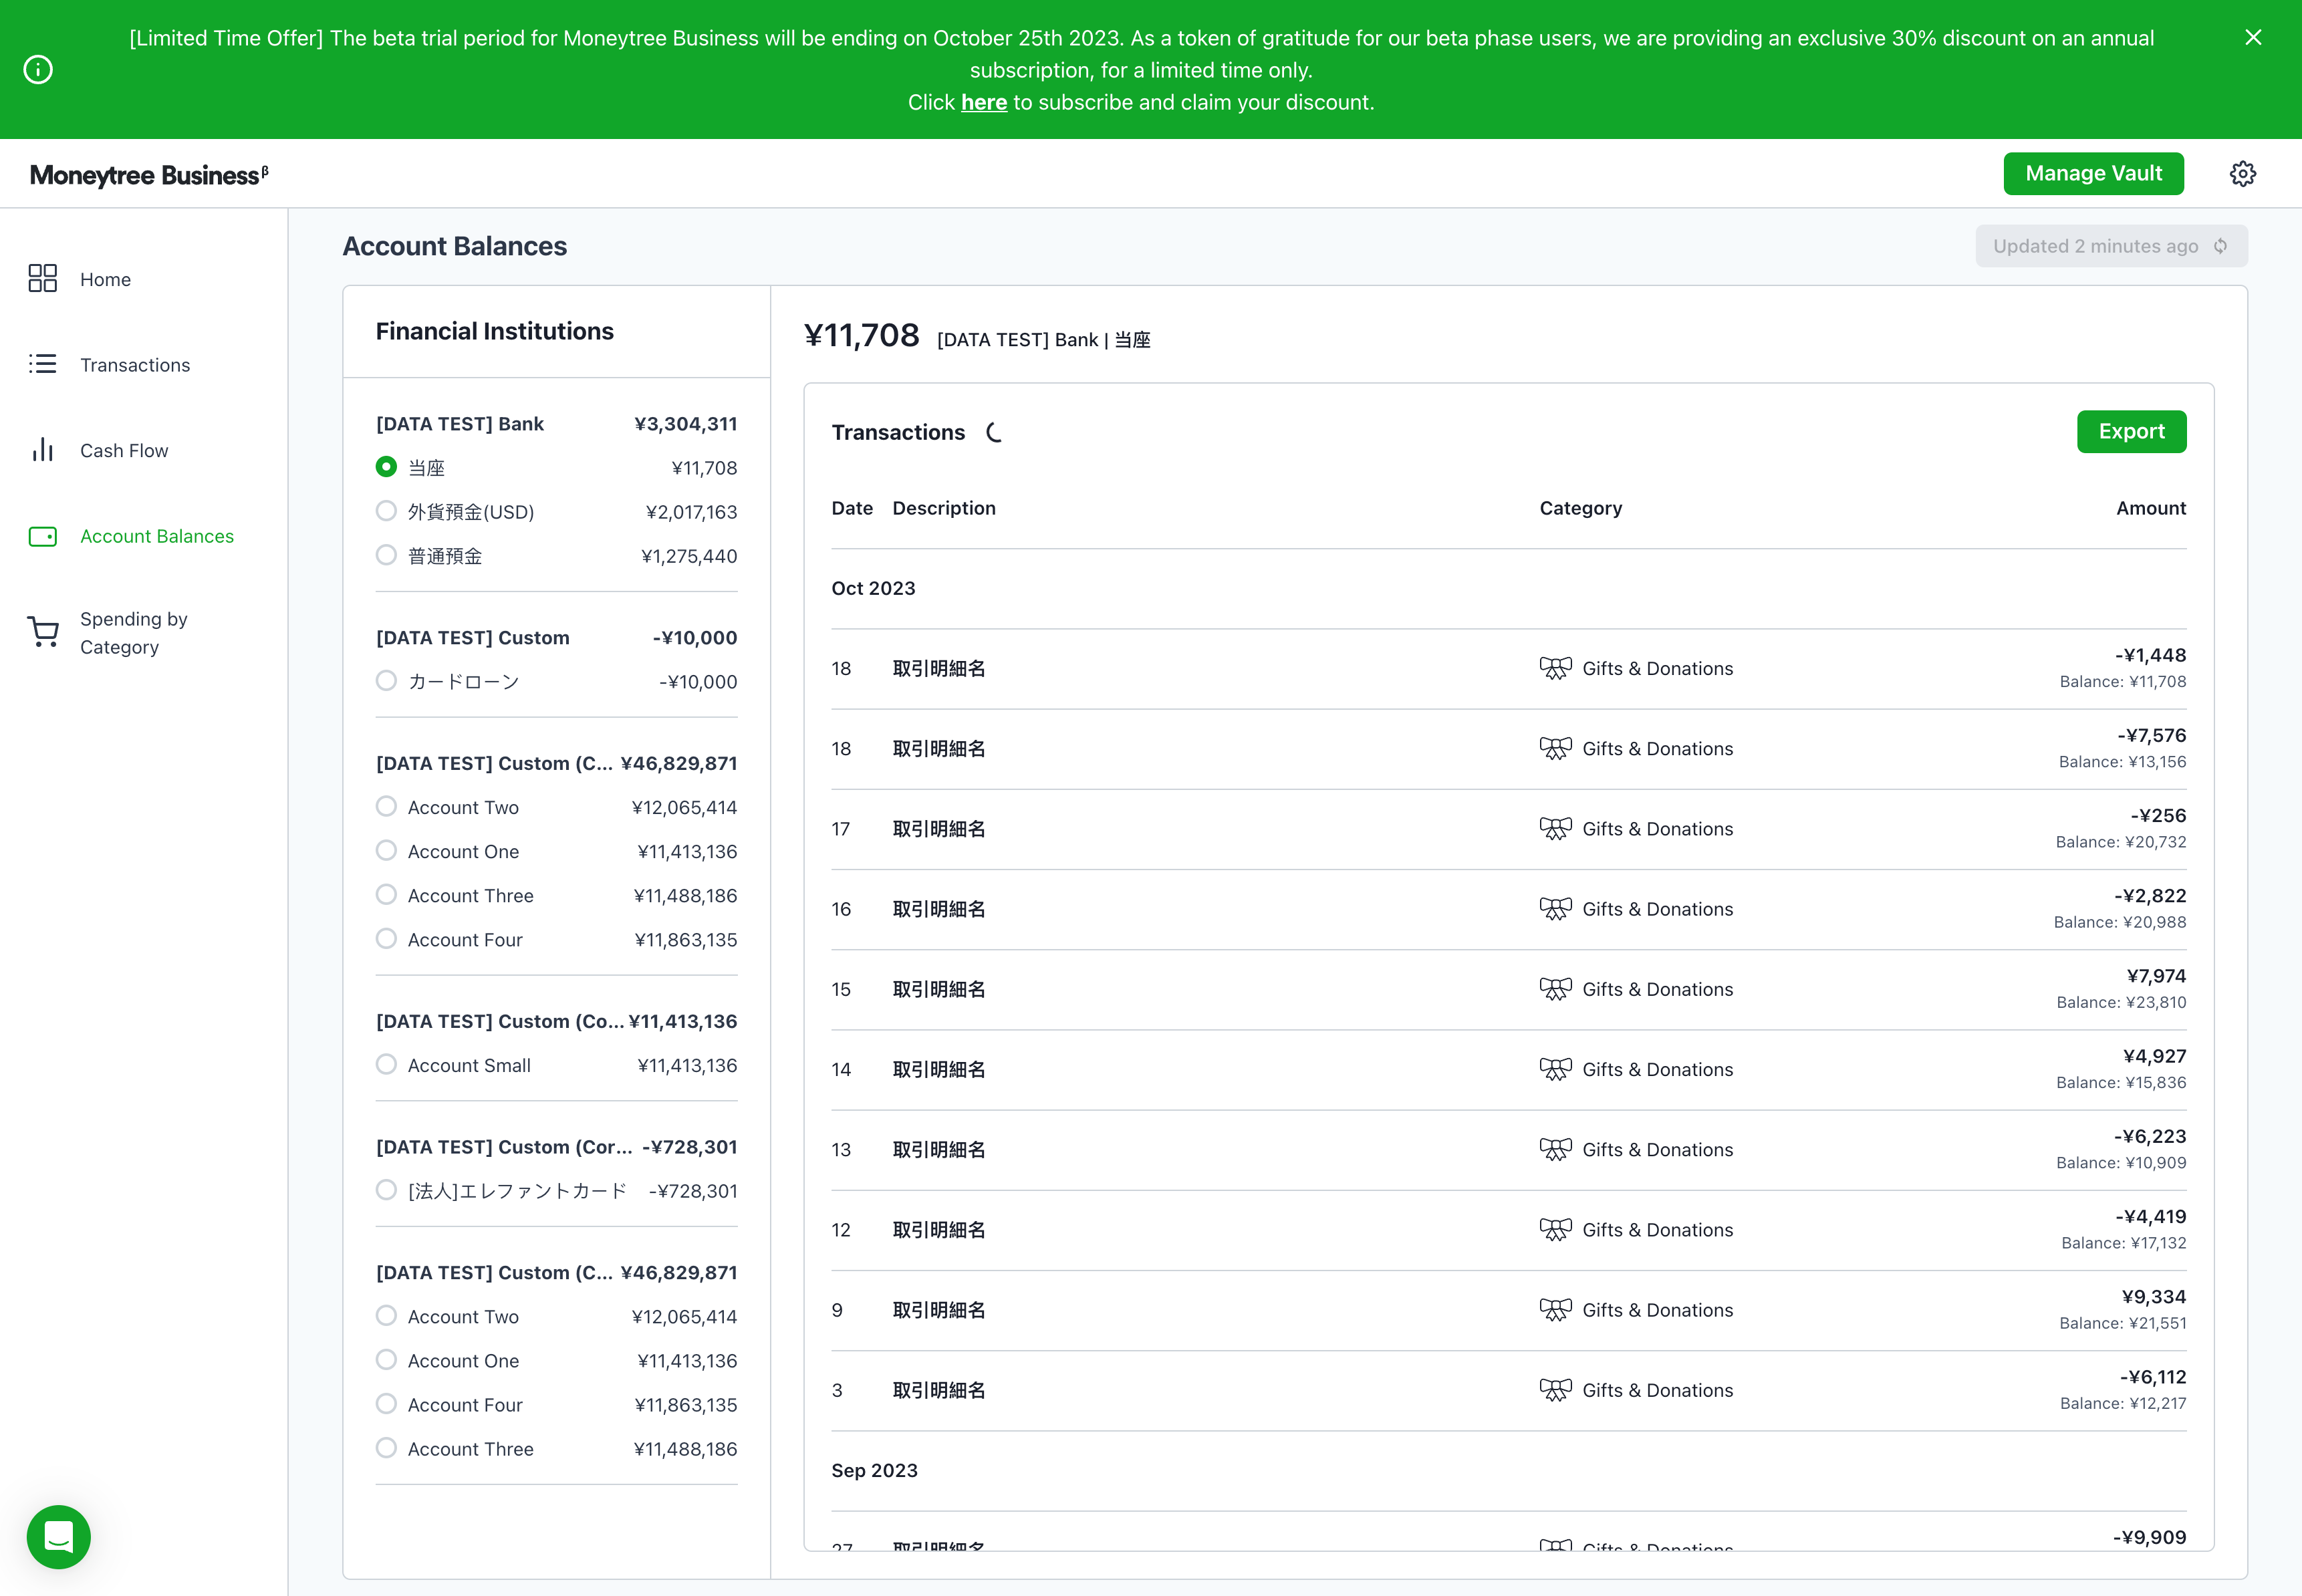Select the カードローン account radio button

[x=386, y=681]
